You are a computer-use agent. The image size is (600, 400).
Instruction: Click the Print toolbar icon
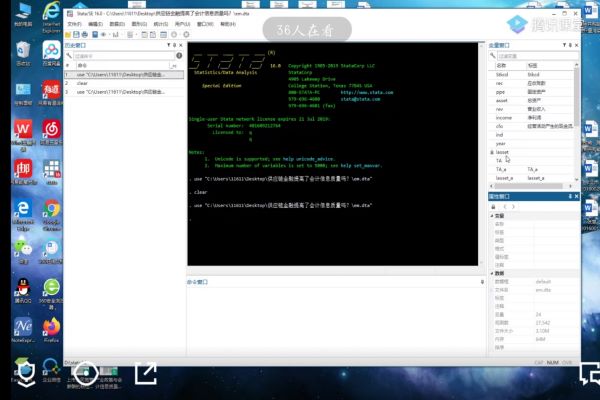pos(85,35)
